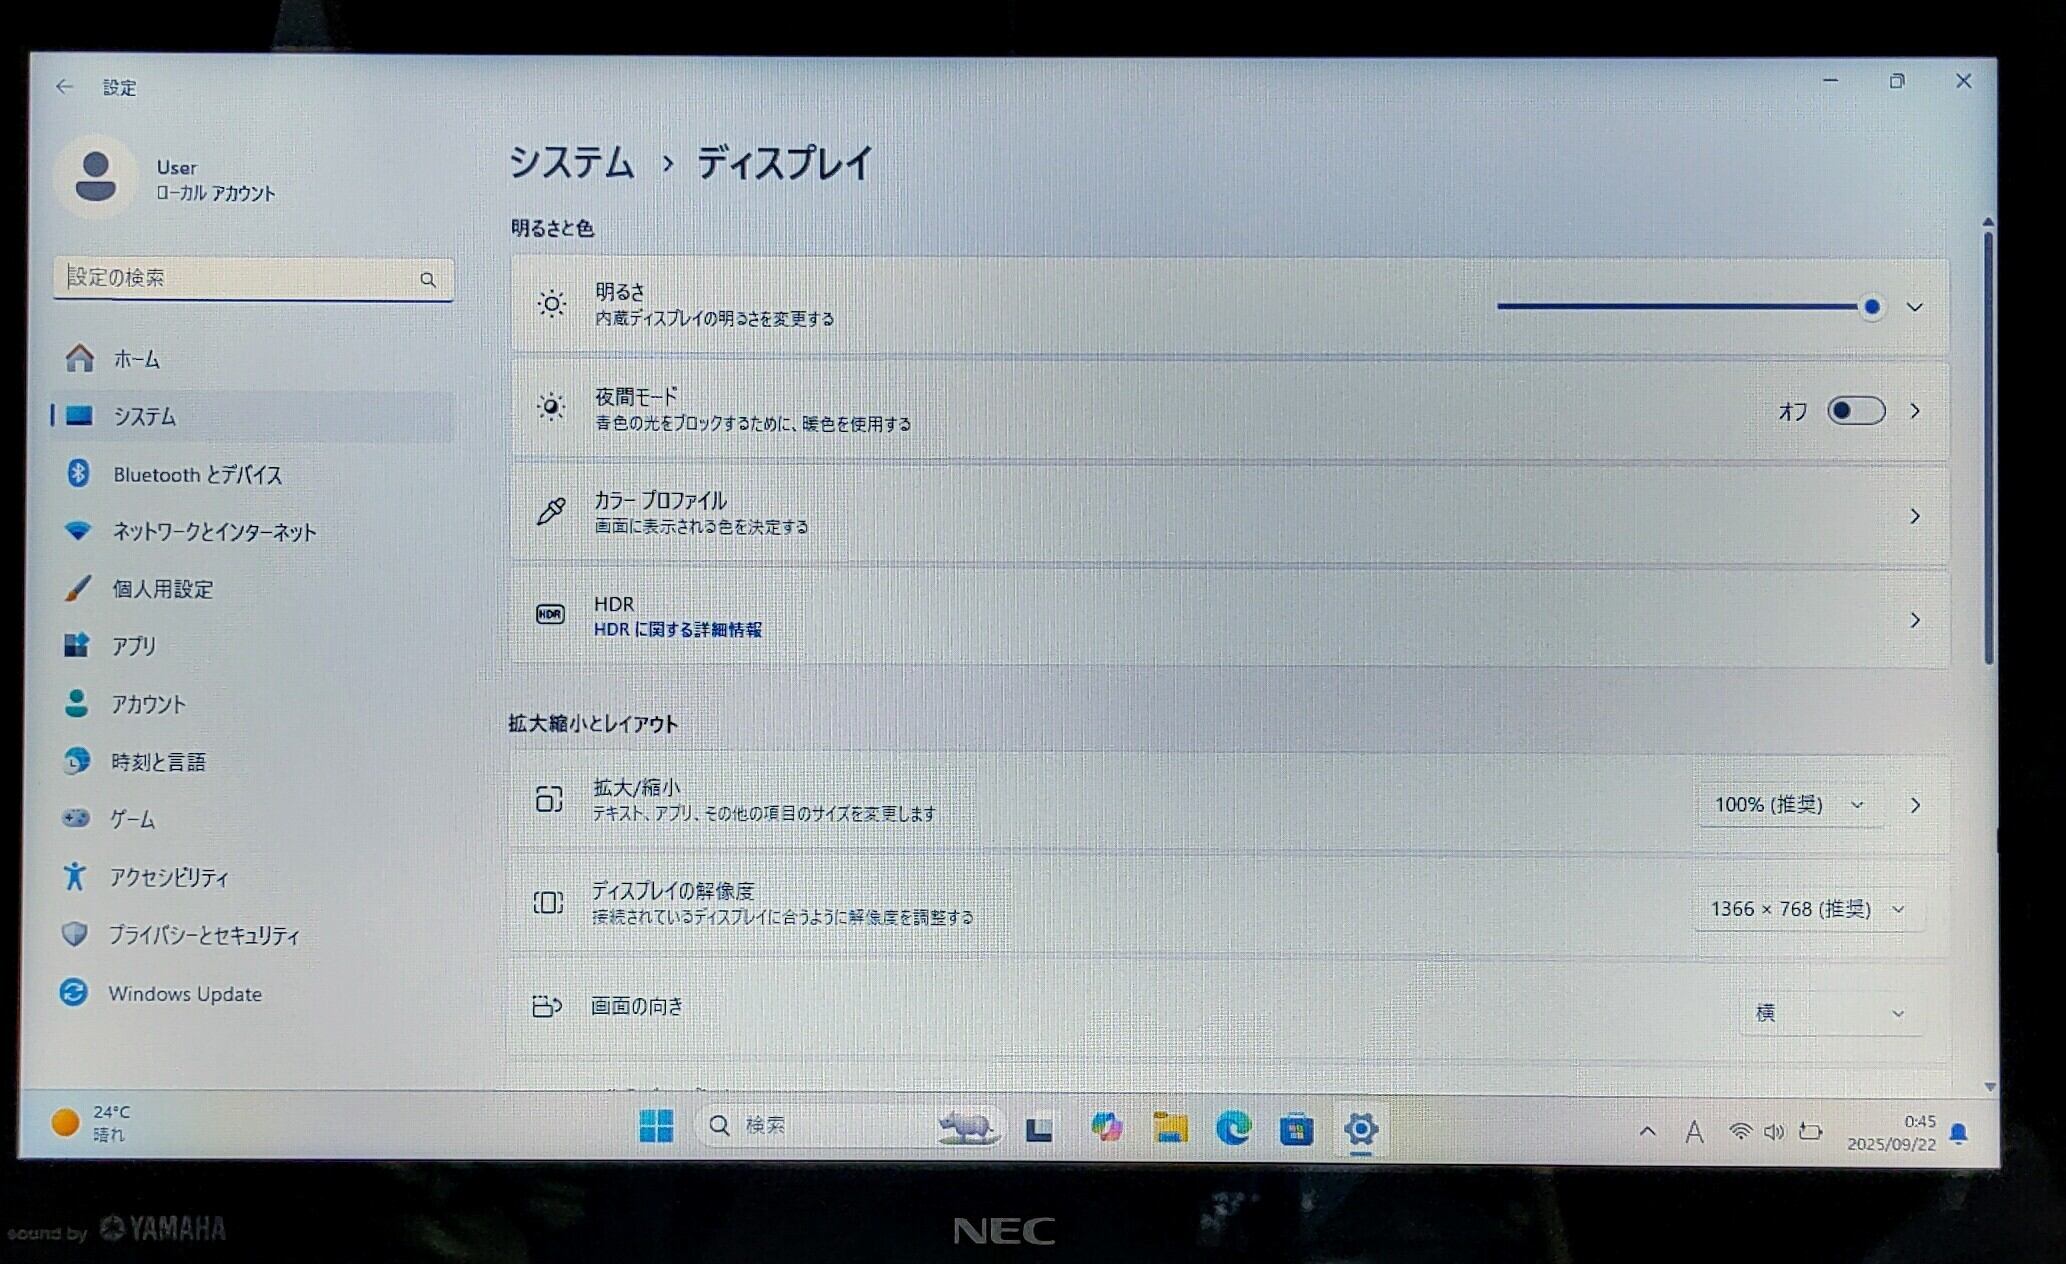
Task: Open the HDR に関する詳細情報 link
Action: (x=678, y=630)
